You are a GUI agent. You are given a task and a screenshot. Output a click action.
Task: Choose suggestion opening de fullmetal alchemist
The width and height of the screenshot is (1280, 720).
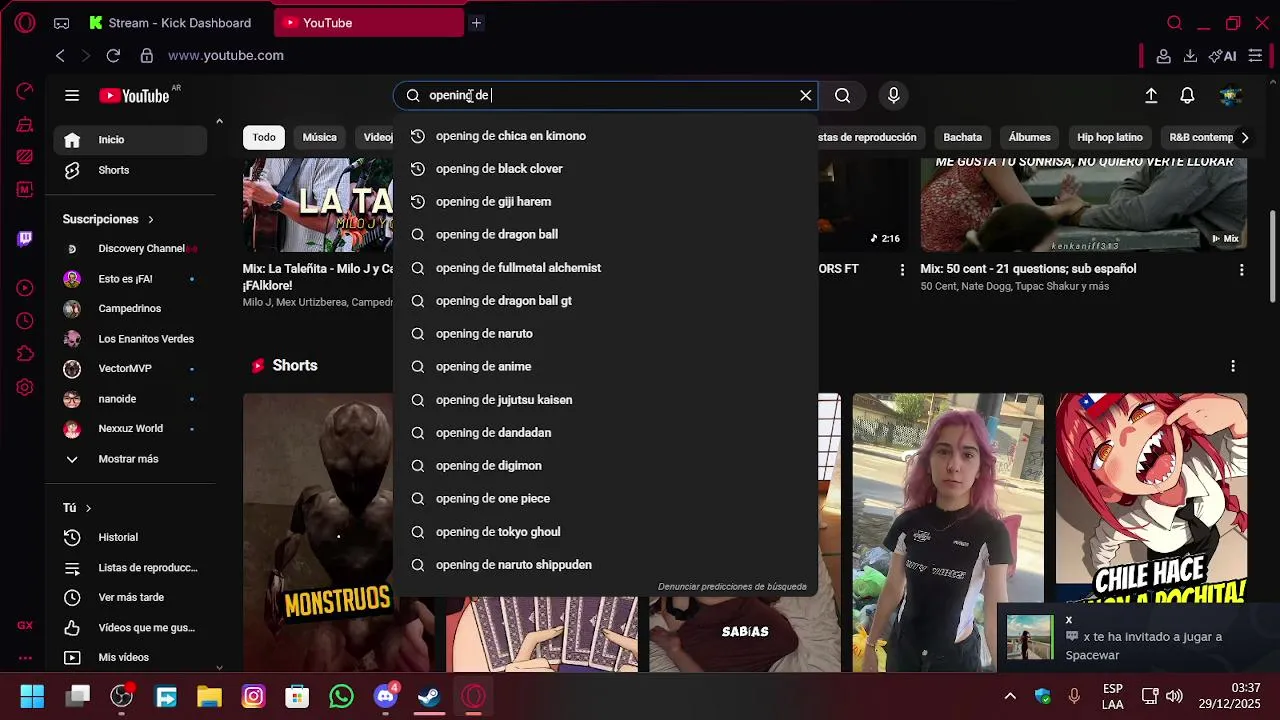pos(605,268)
